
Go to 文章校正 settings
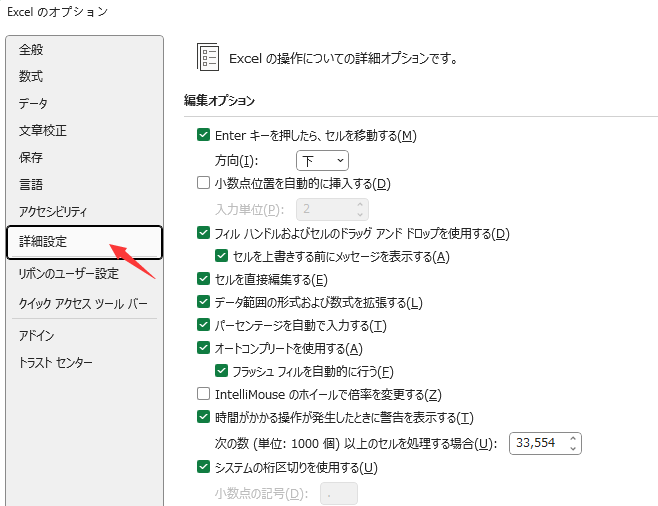point(43,130)
